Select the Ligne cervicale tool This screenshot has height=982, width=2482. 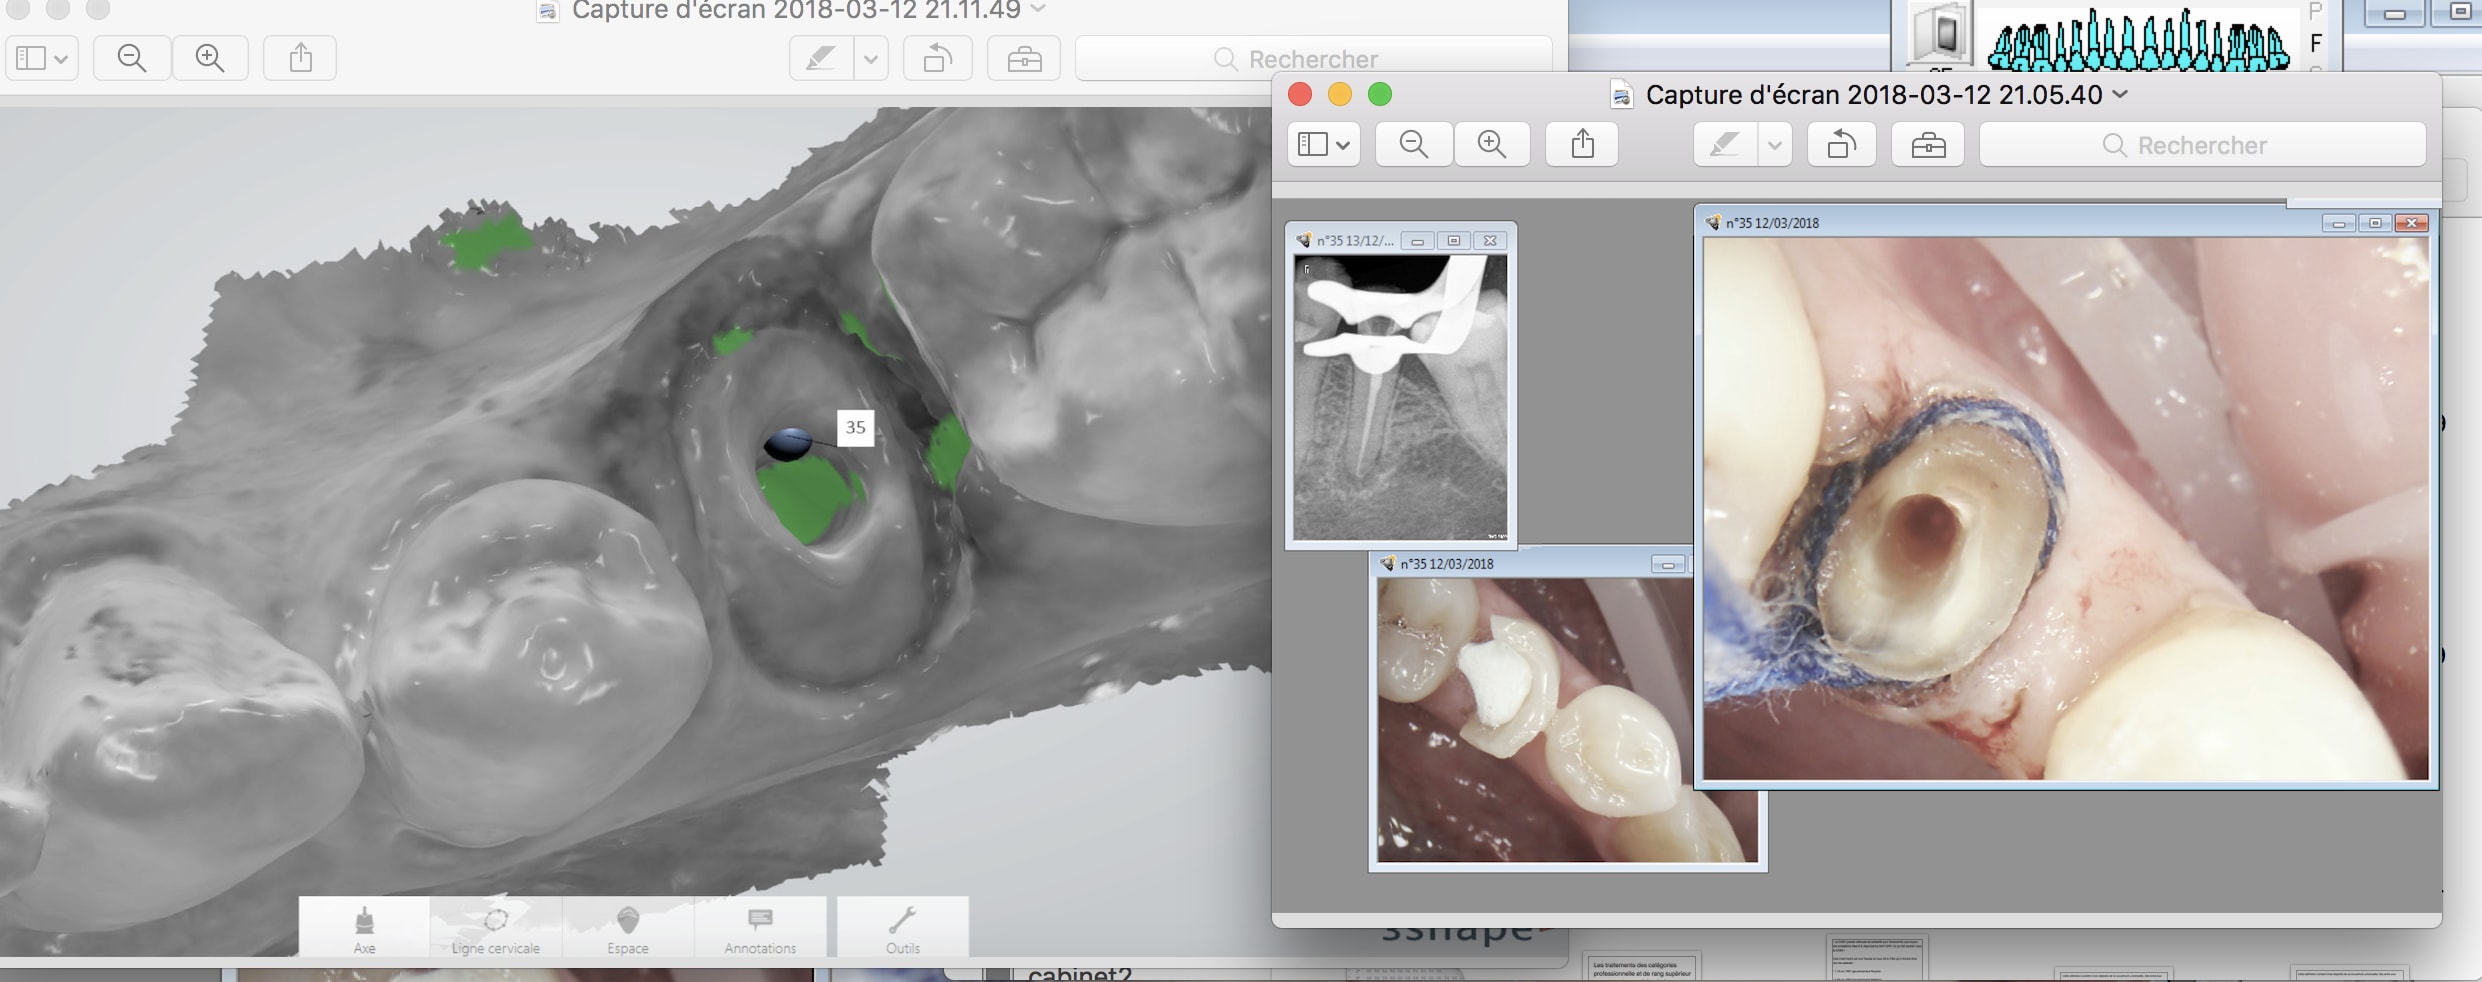[496, 929]
